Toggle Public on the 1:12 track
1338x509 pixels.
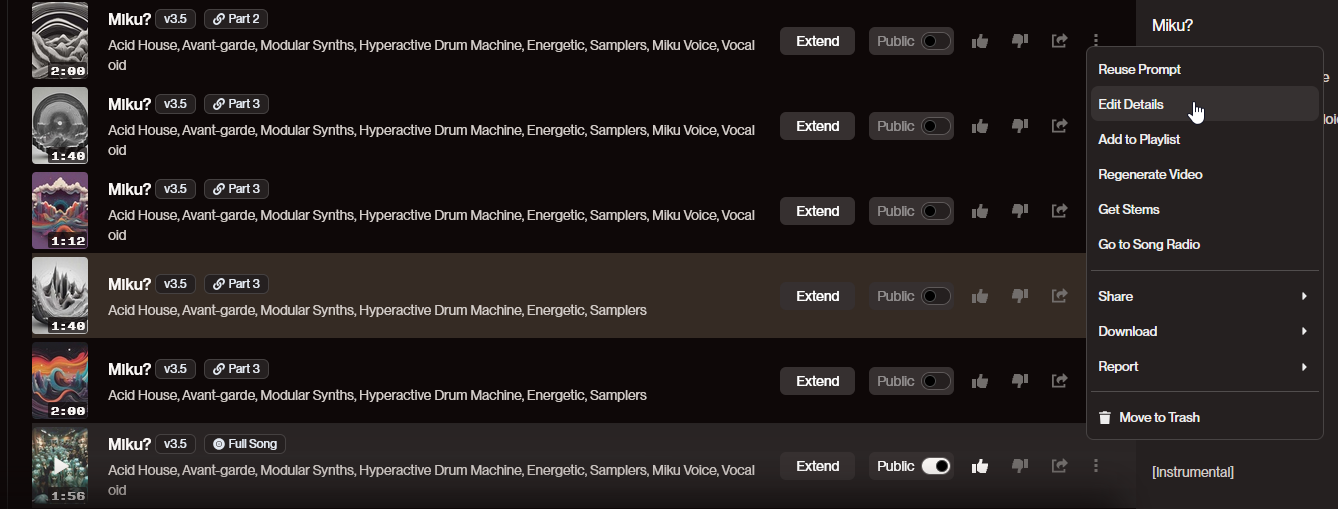pyautogui.click(x=936, y=211)
